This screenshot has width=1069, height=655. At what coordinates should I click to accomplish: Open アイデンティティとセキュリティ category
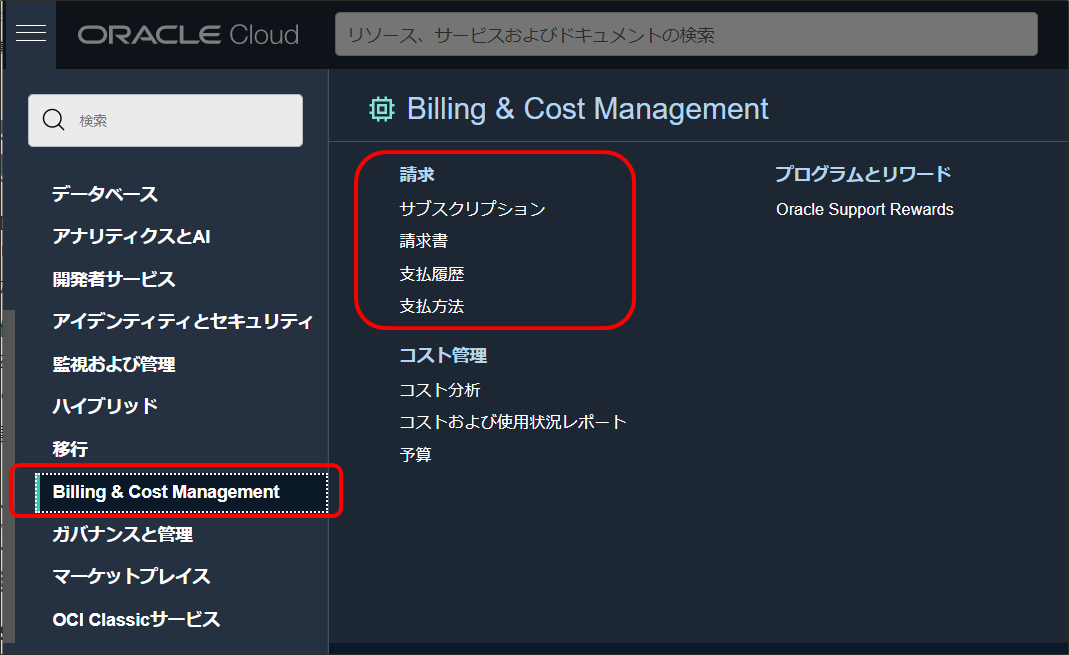[183, 321]
